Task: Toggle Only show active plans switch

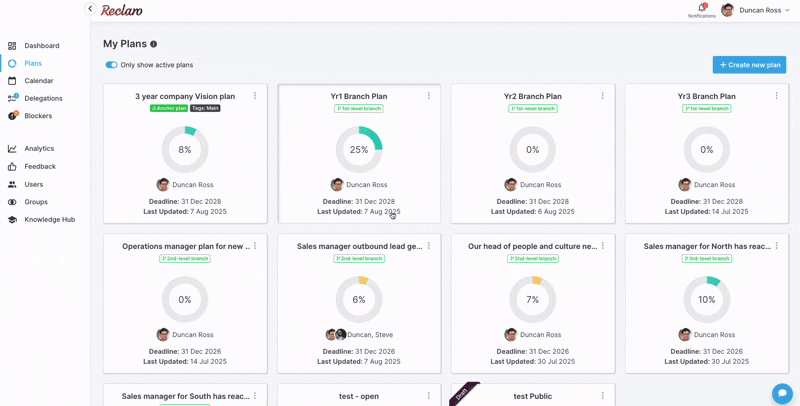Action: click(111, 65)
